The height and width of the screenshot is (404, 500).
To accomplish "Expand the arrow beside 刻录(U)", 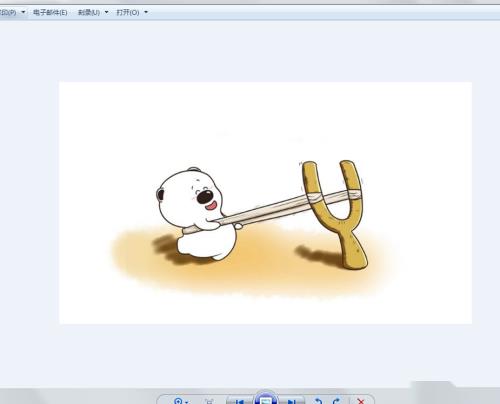I will click(x=107, y=12).
